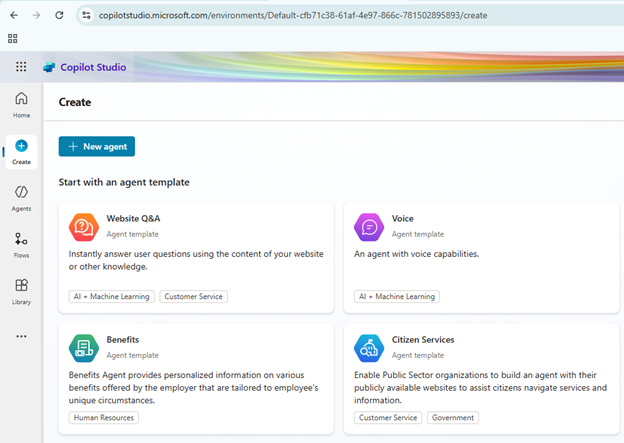Click the Human Resources tag

pos(103,418)
